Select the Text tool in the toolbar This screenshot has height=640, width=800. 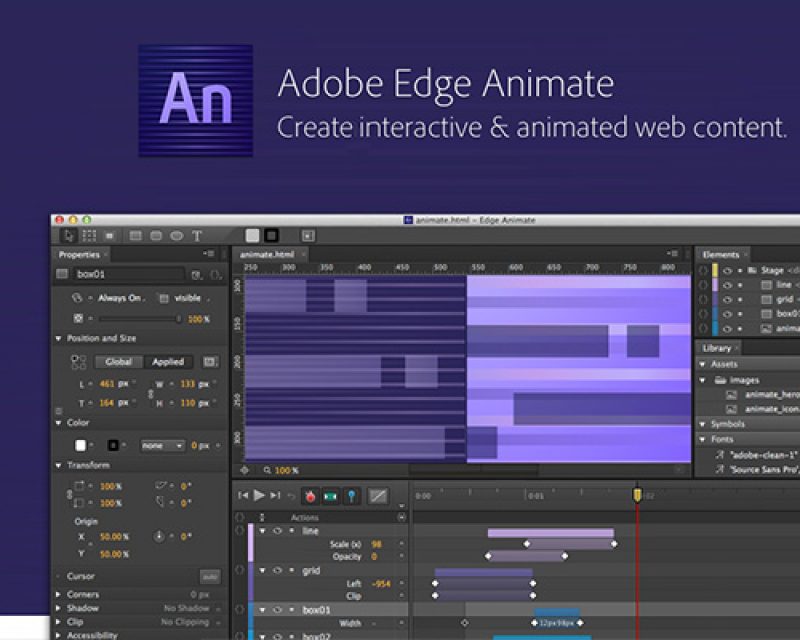tap(199, 236)
